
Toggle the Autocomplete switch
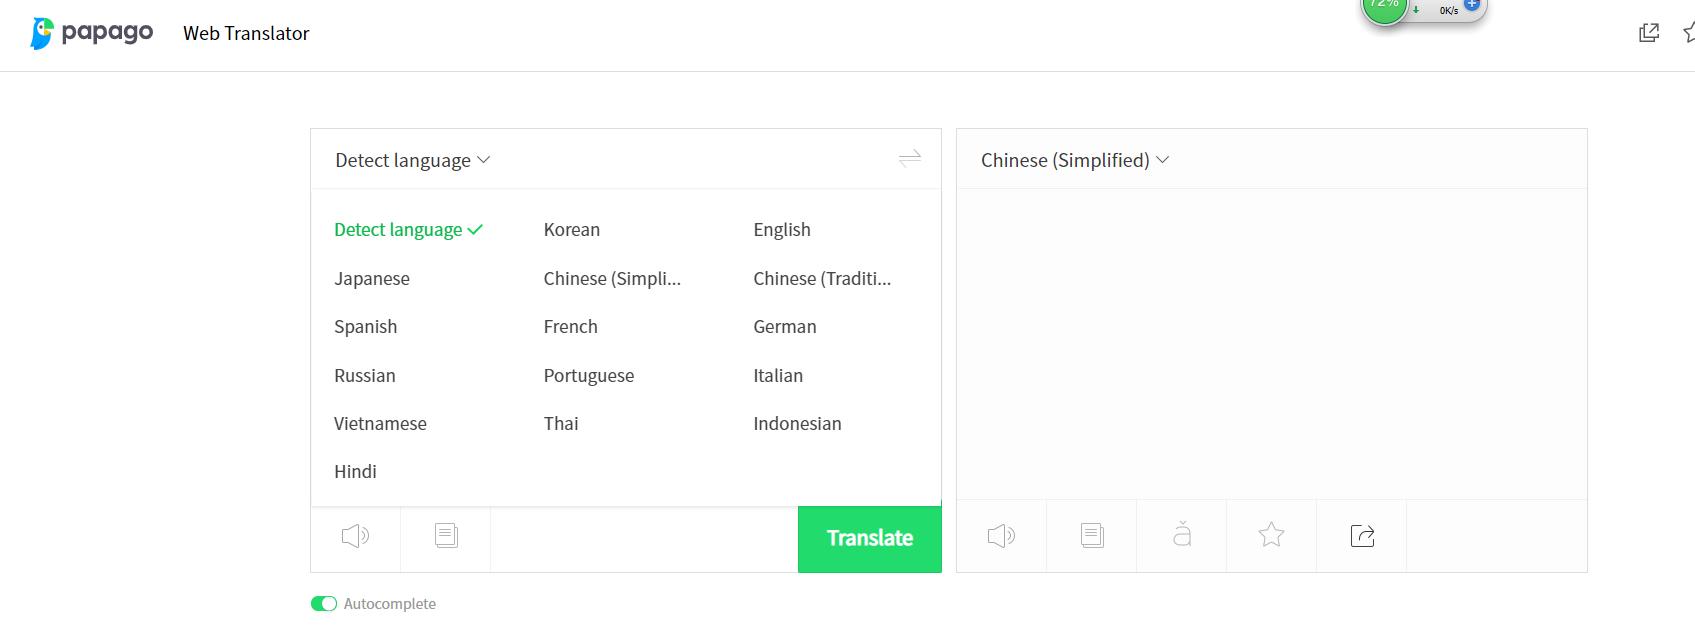324,603
